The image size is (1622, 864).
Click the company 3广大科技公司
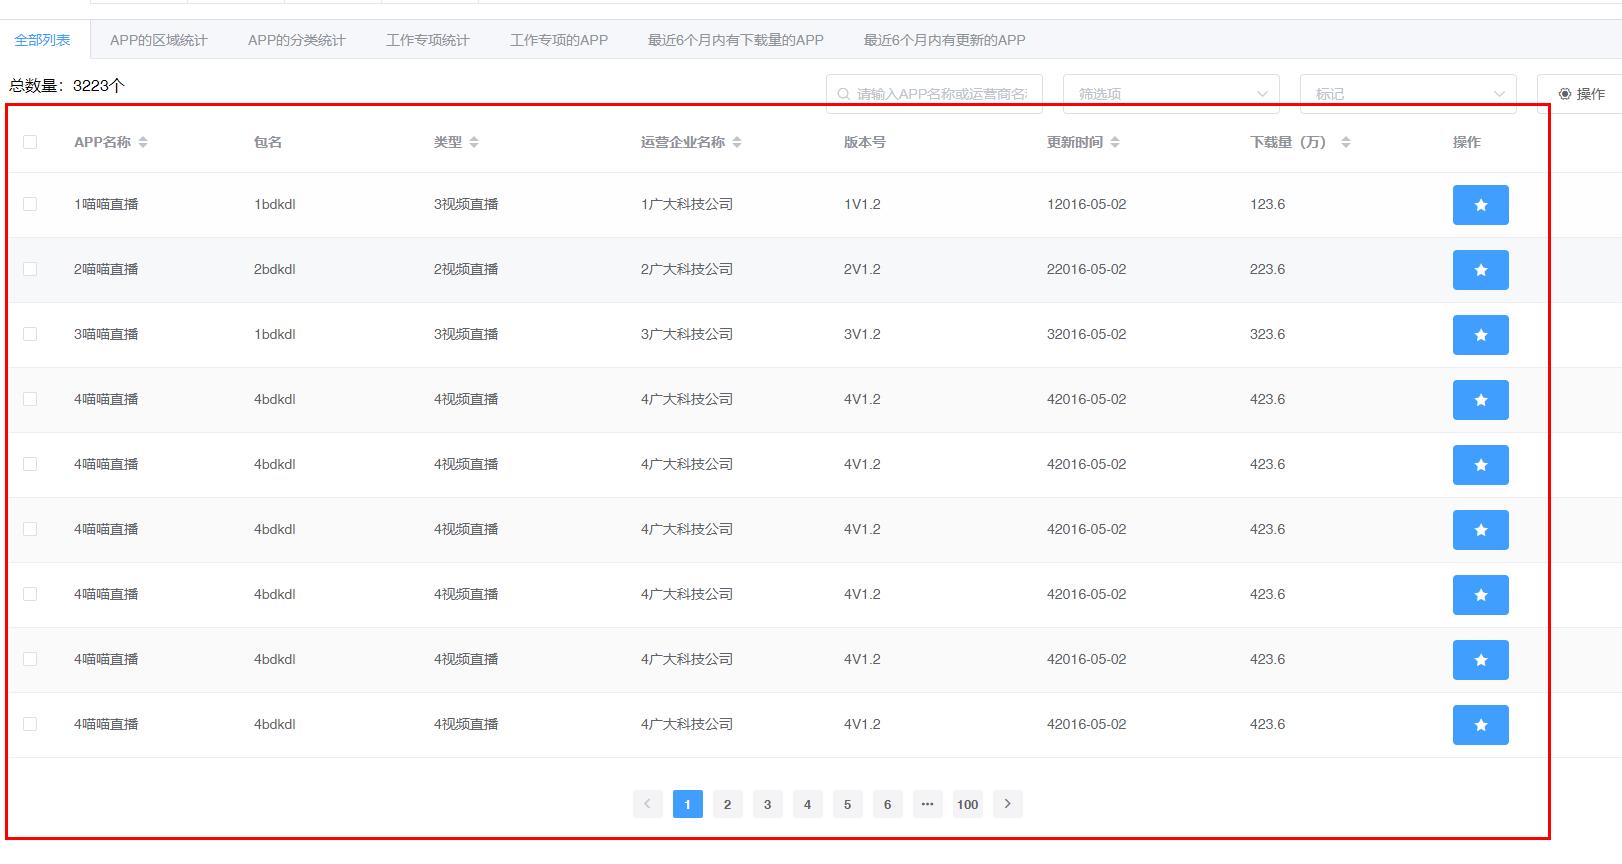[x=687, y=334]
